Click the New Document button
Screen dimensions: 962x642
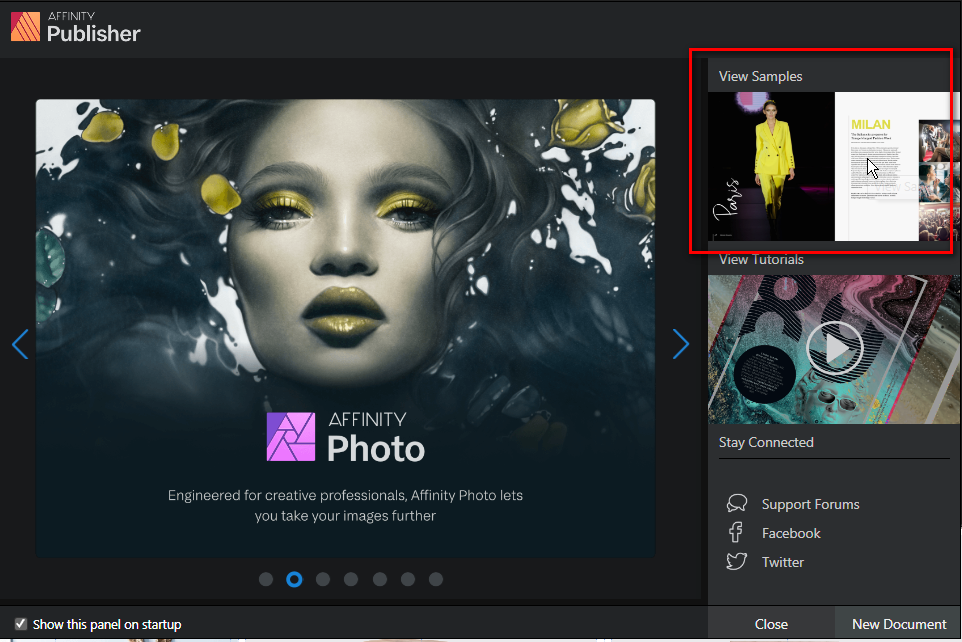coord(899,624)
